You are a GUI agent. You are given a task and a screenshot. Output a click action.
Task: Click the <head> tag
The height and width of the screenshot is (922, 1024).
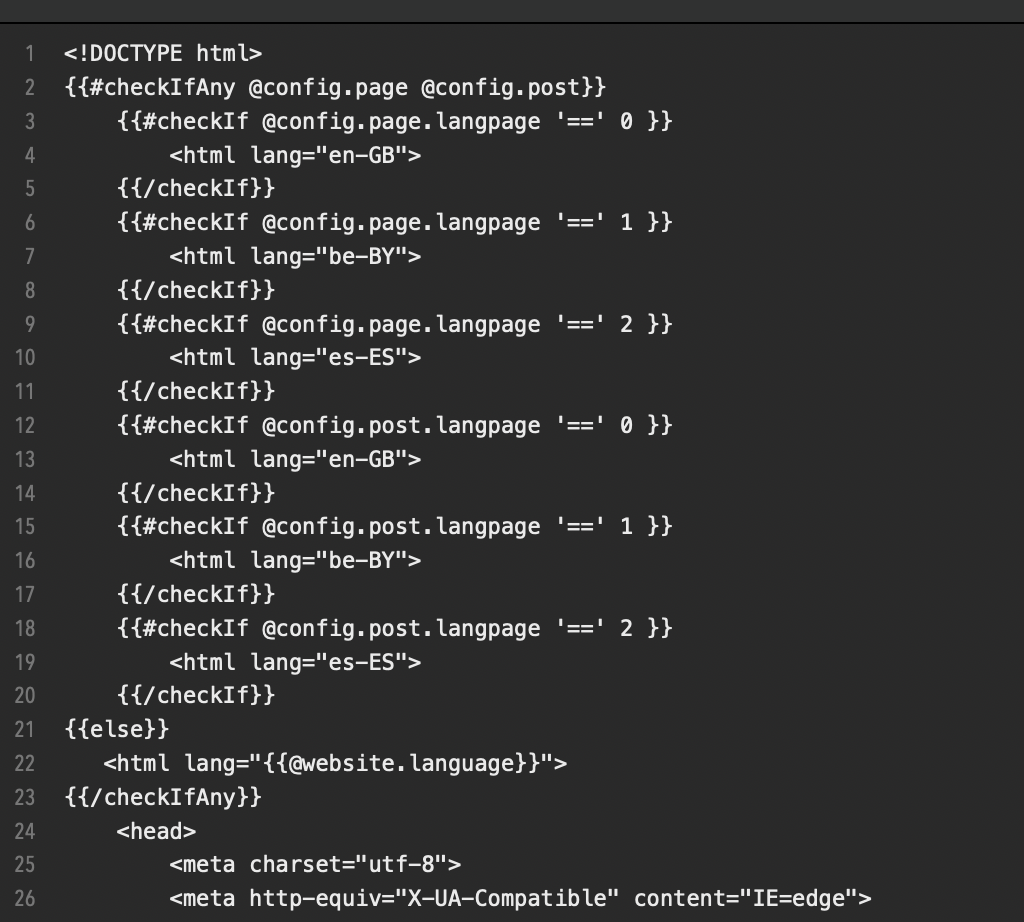pos(156,831)
